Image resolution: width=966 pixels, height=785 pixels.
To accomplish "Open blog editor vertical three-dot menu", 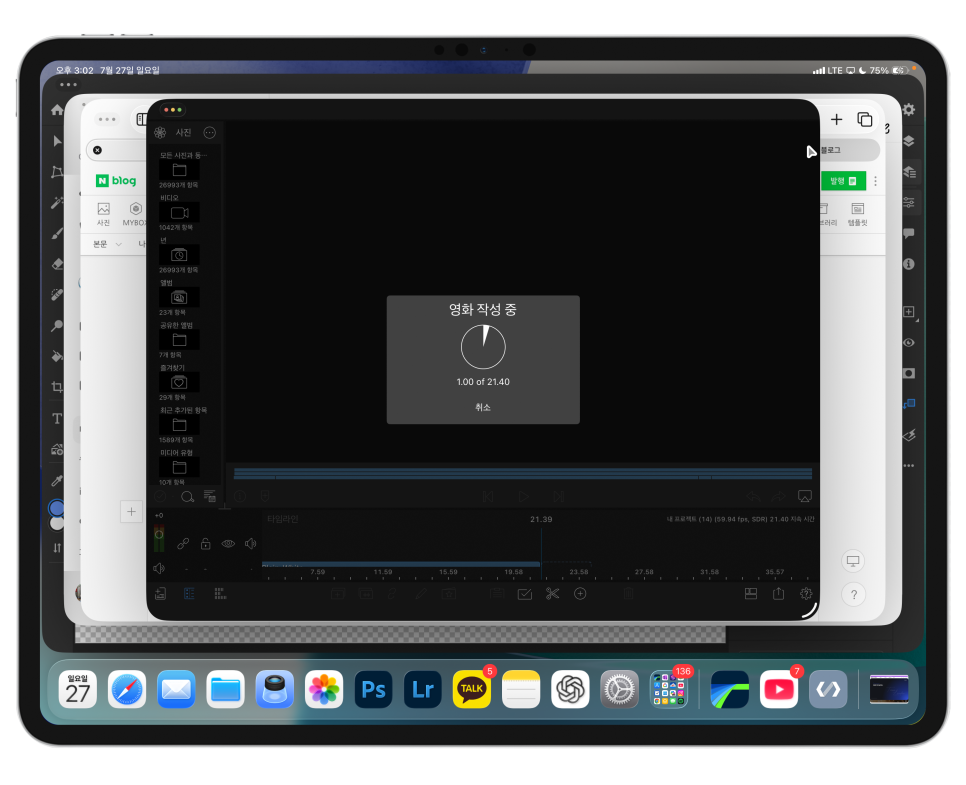I will click(x=875, y=181).
